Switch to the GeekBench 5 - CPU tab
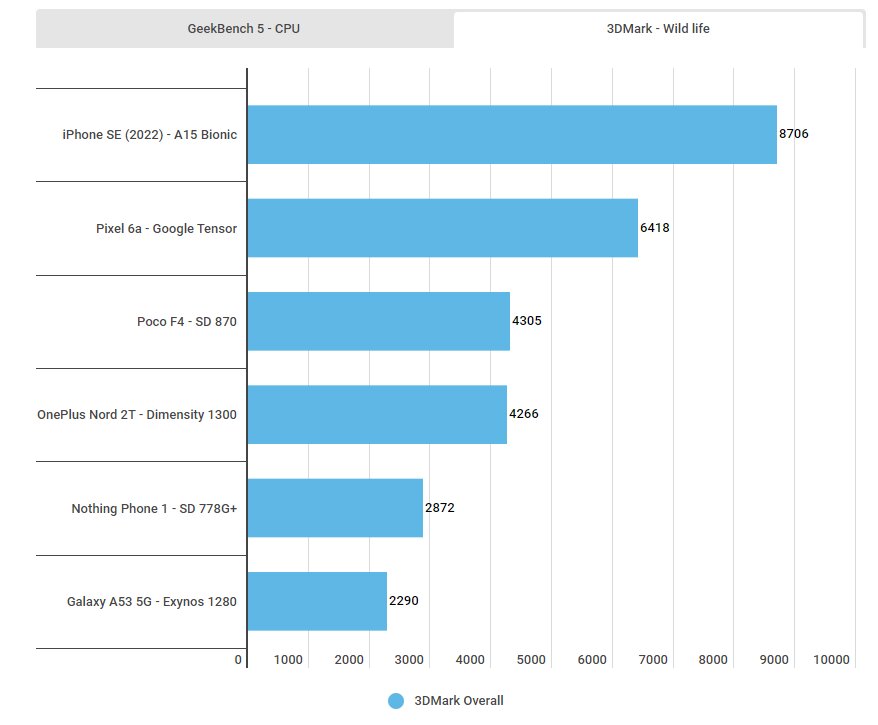This screenshot has height=725, width=878. [244, 29]
